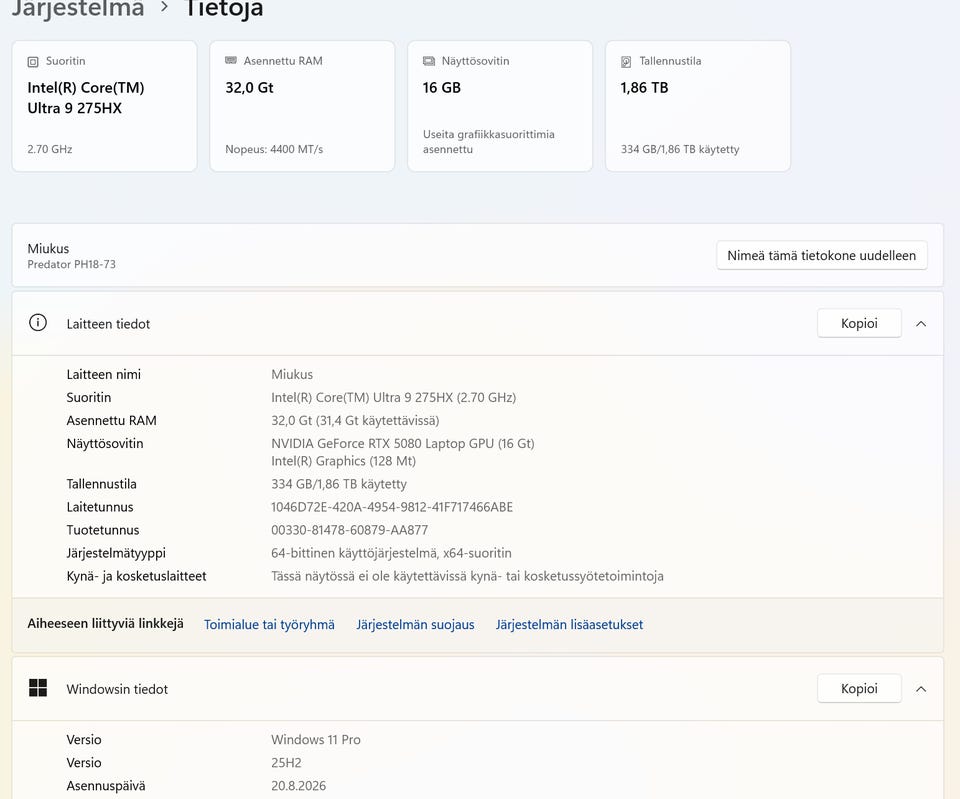The image size is (960, 799).
Task: Click the Windowsin tiedot header label
Action: click(117, 689)
